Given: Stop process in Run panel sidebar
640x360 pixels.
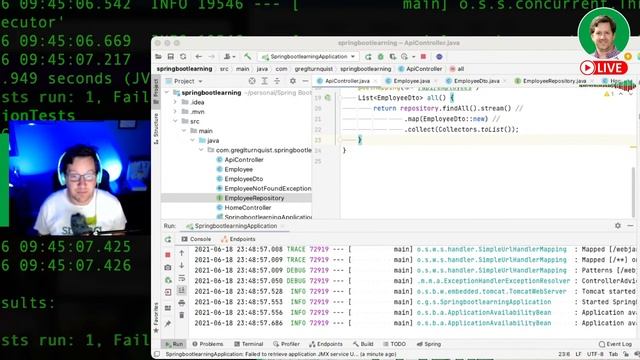Looking at the screenshot, I should click(168, 255).
